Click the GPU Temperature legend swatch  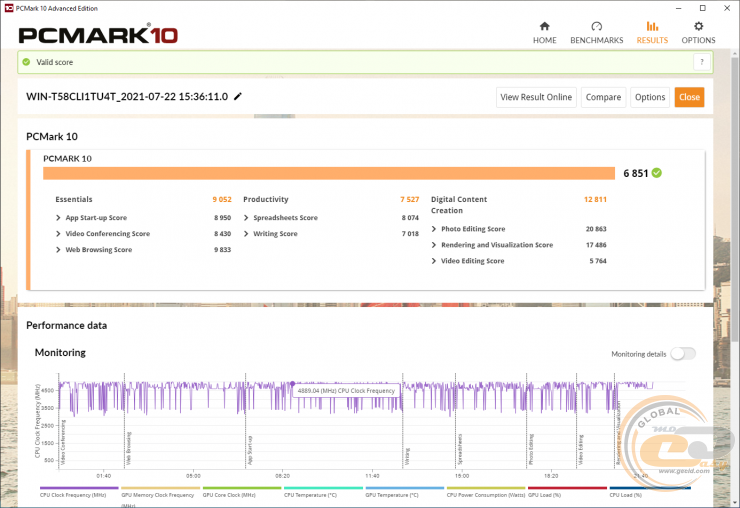(405, 488)
